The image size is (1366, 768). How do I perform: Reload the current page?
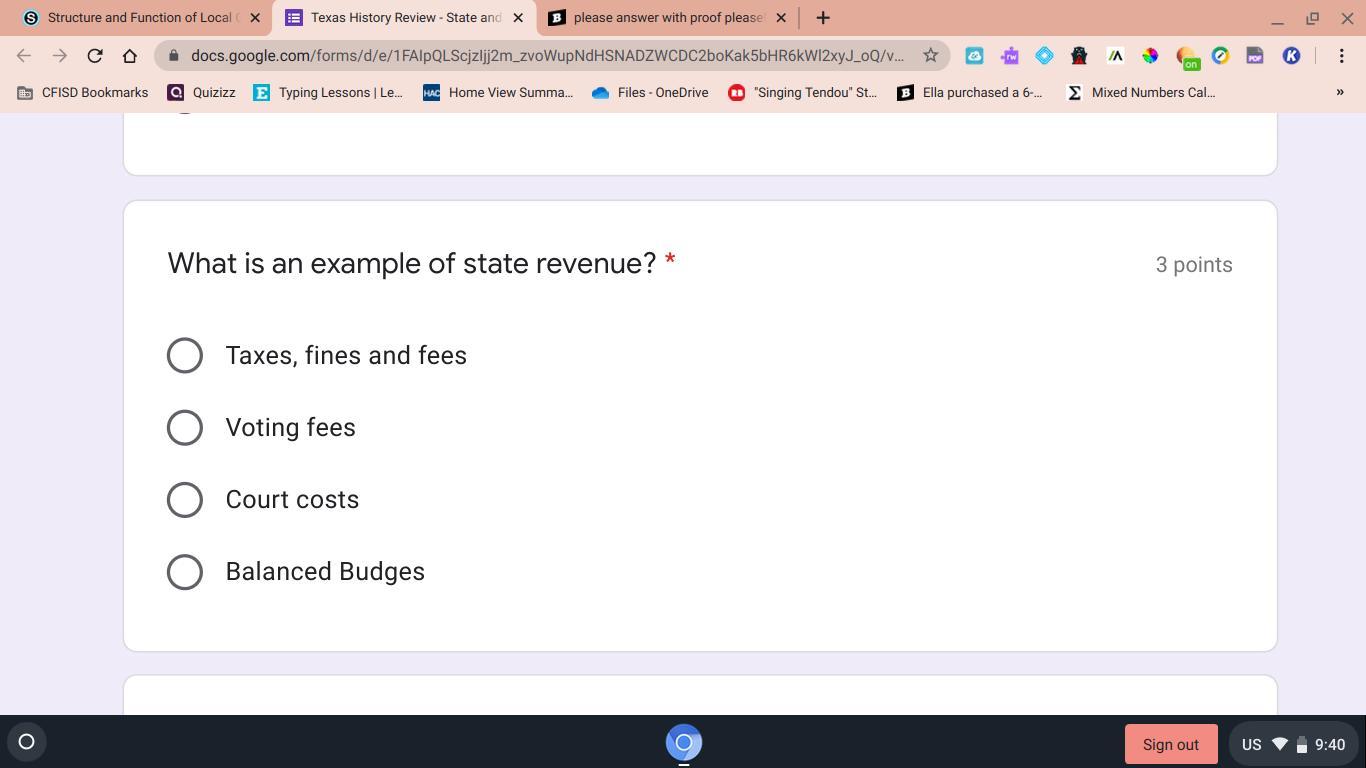pos(95,56)
